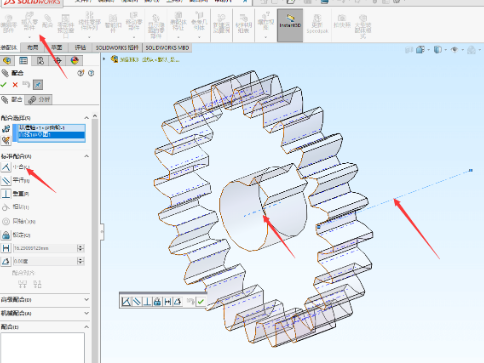
Task: Confirm the mate from the pop-up toolbar checkmark
Action: (200, 302)
